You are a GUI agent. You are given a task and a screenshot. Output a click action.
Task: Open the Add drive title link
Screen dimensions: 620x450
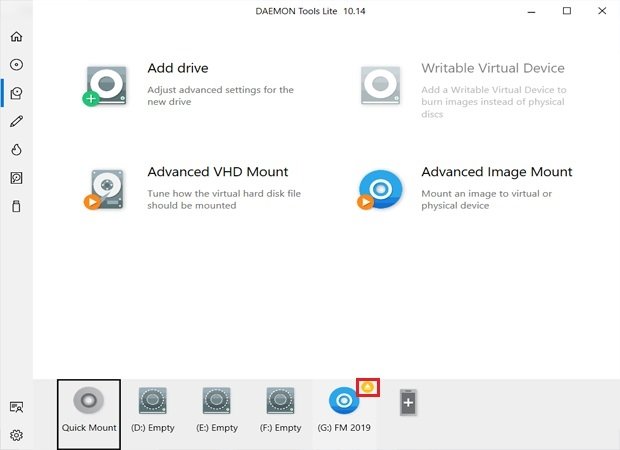tap(178, 68)
